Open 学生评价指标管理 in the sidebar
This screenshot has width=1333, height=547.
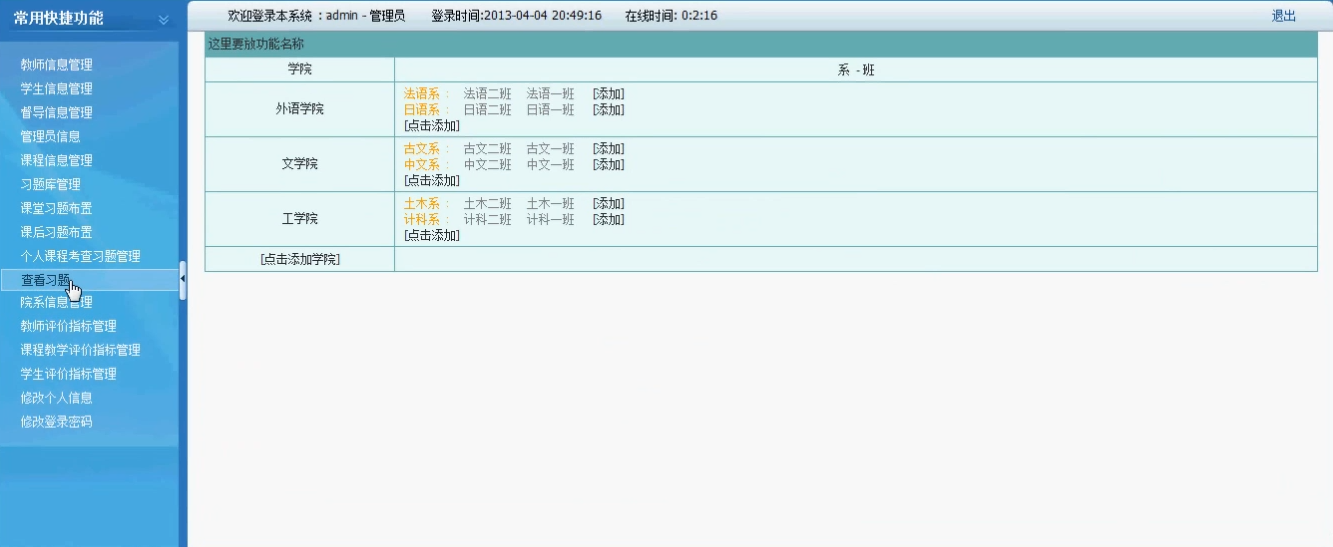[x=69, y=375]
